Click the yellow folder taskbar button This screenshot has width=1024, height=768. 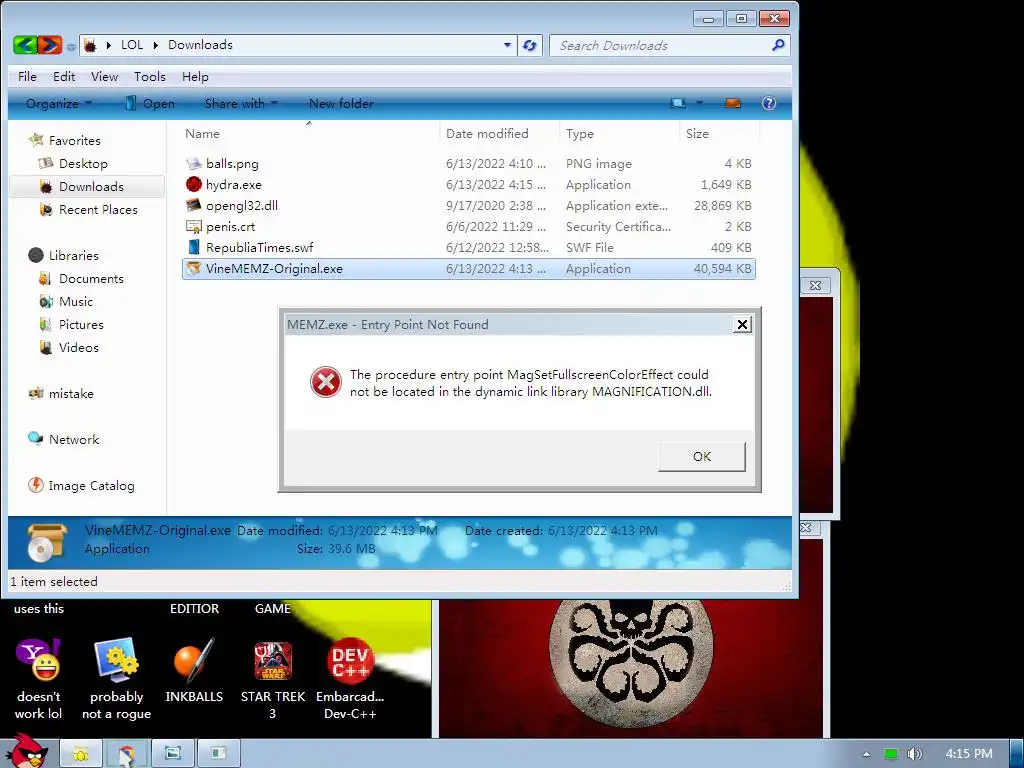point(81,754)
